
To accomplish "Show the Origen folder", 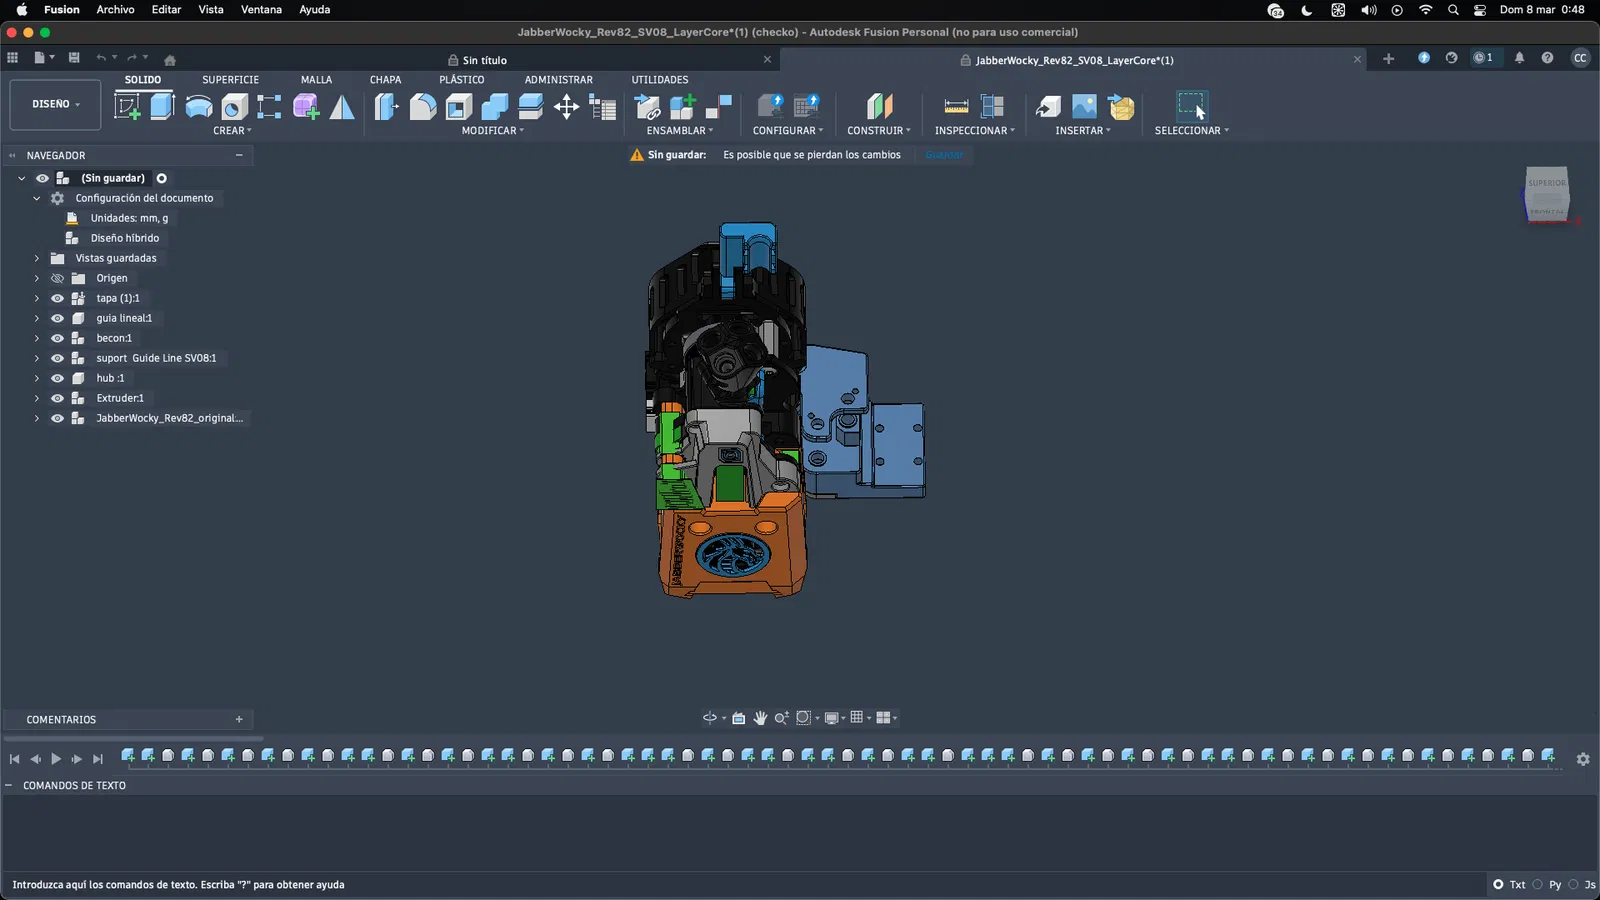I will click(x=57, y=278).
